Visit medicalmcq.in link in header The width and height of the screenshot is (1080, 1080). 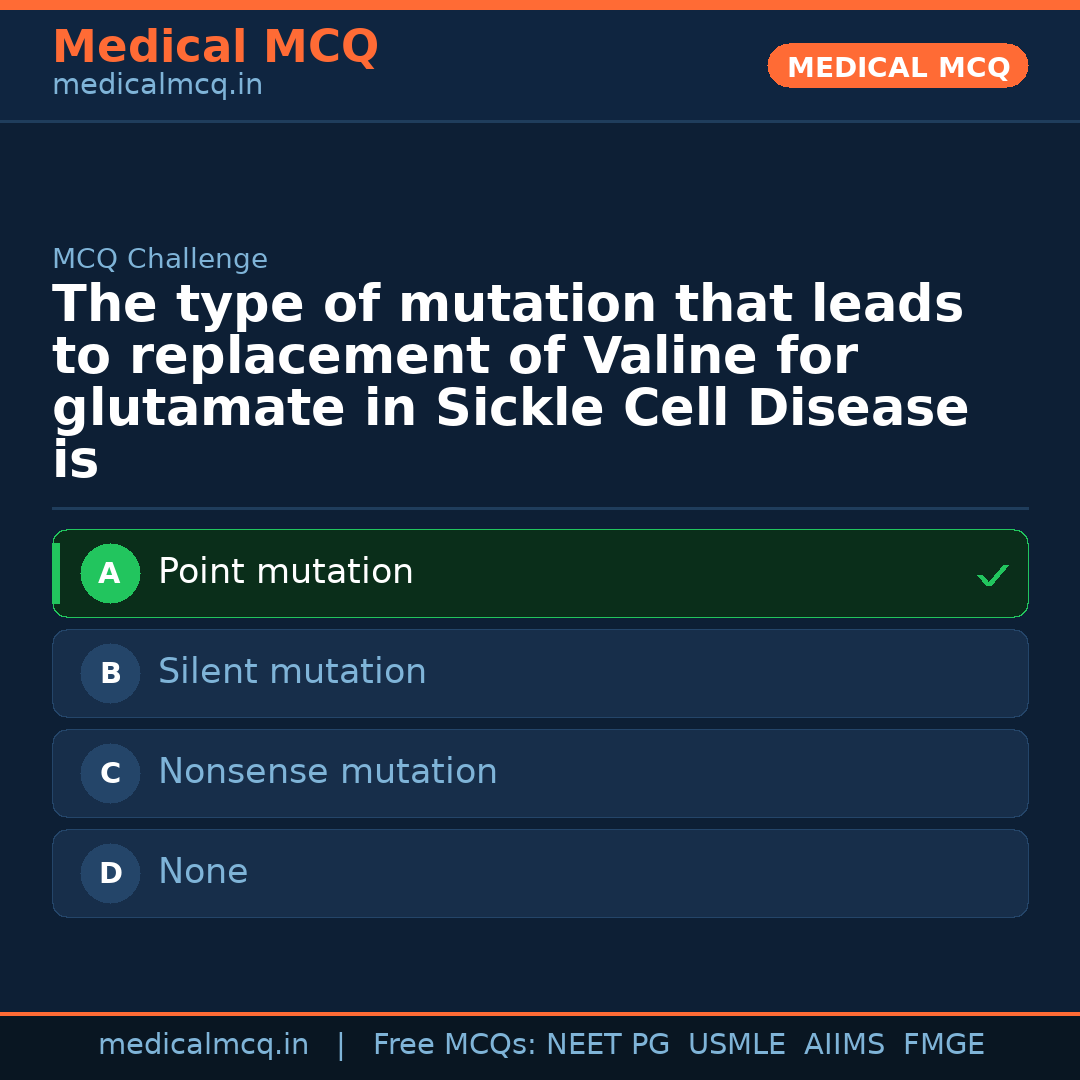[x=157, y=86]
